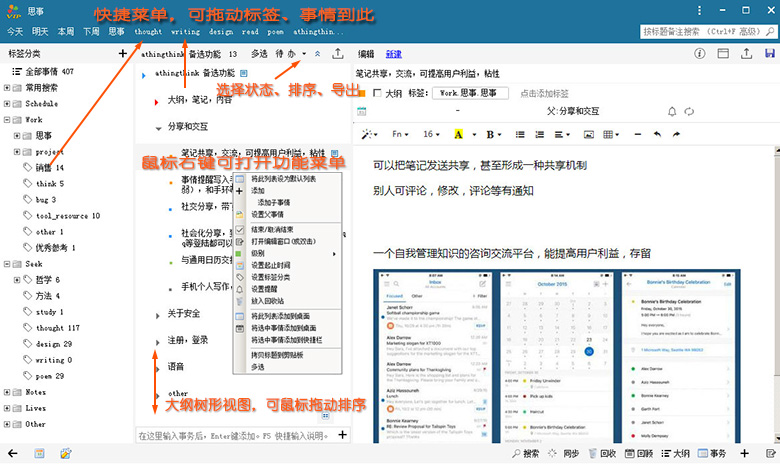Viewport: 780px width, 464px height.
Task: Redo the edit in editor toolbar
Action: [x=676, y=134]
